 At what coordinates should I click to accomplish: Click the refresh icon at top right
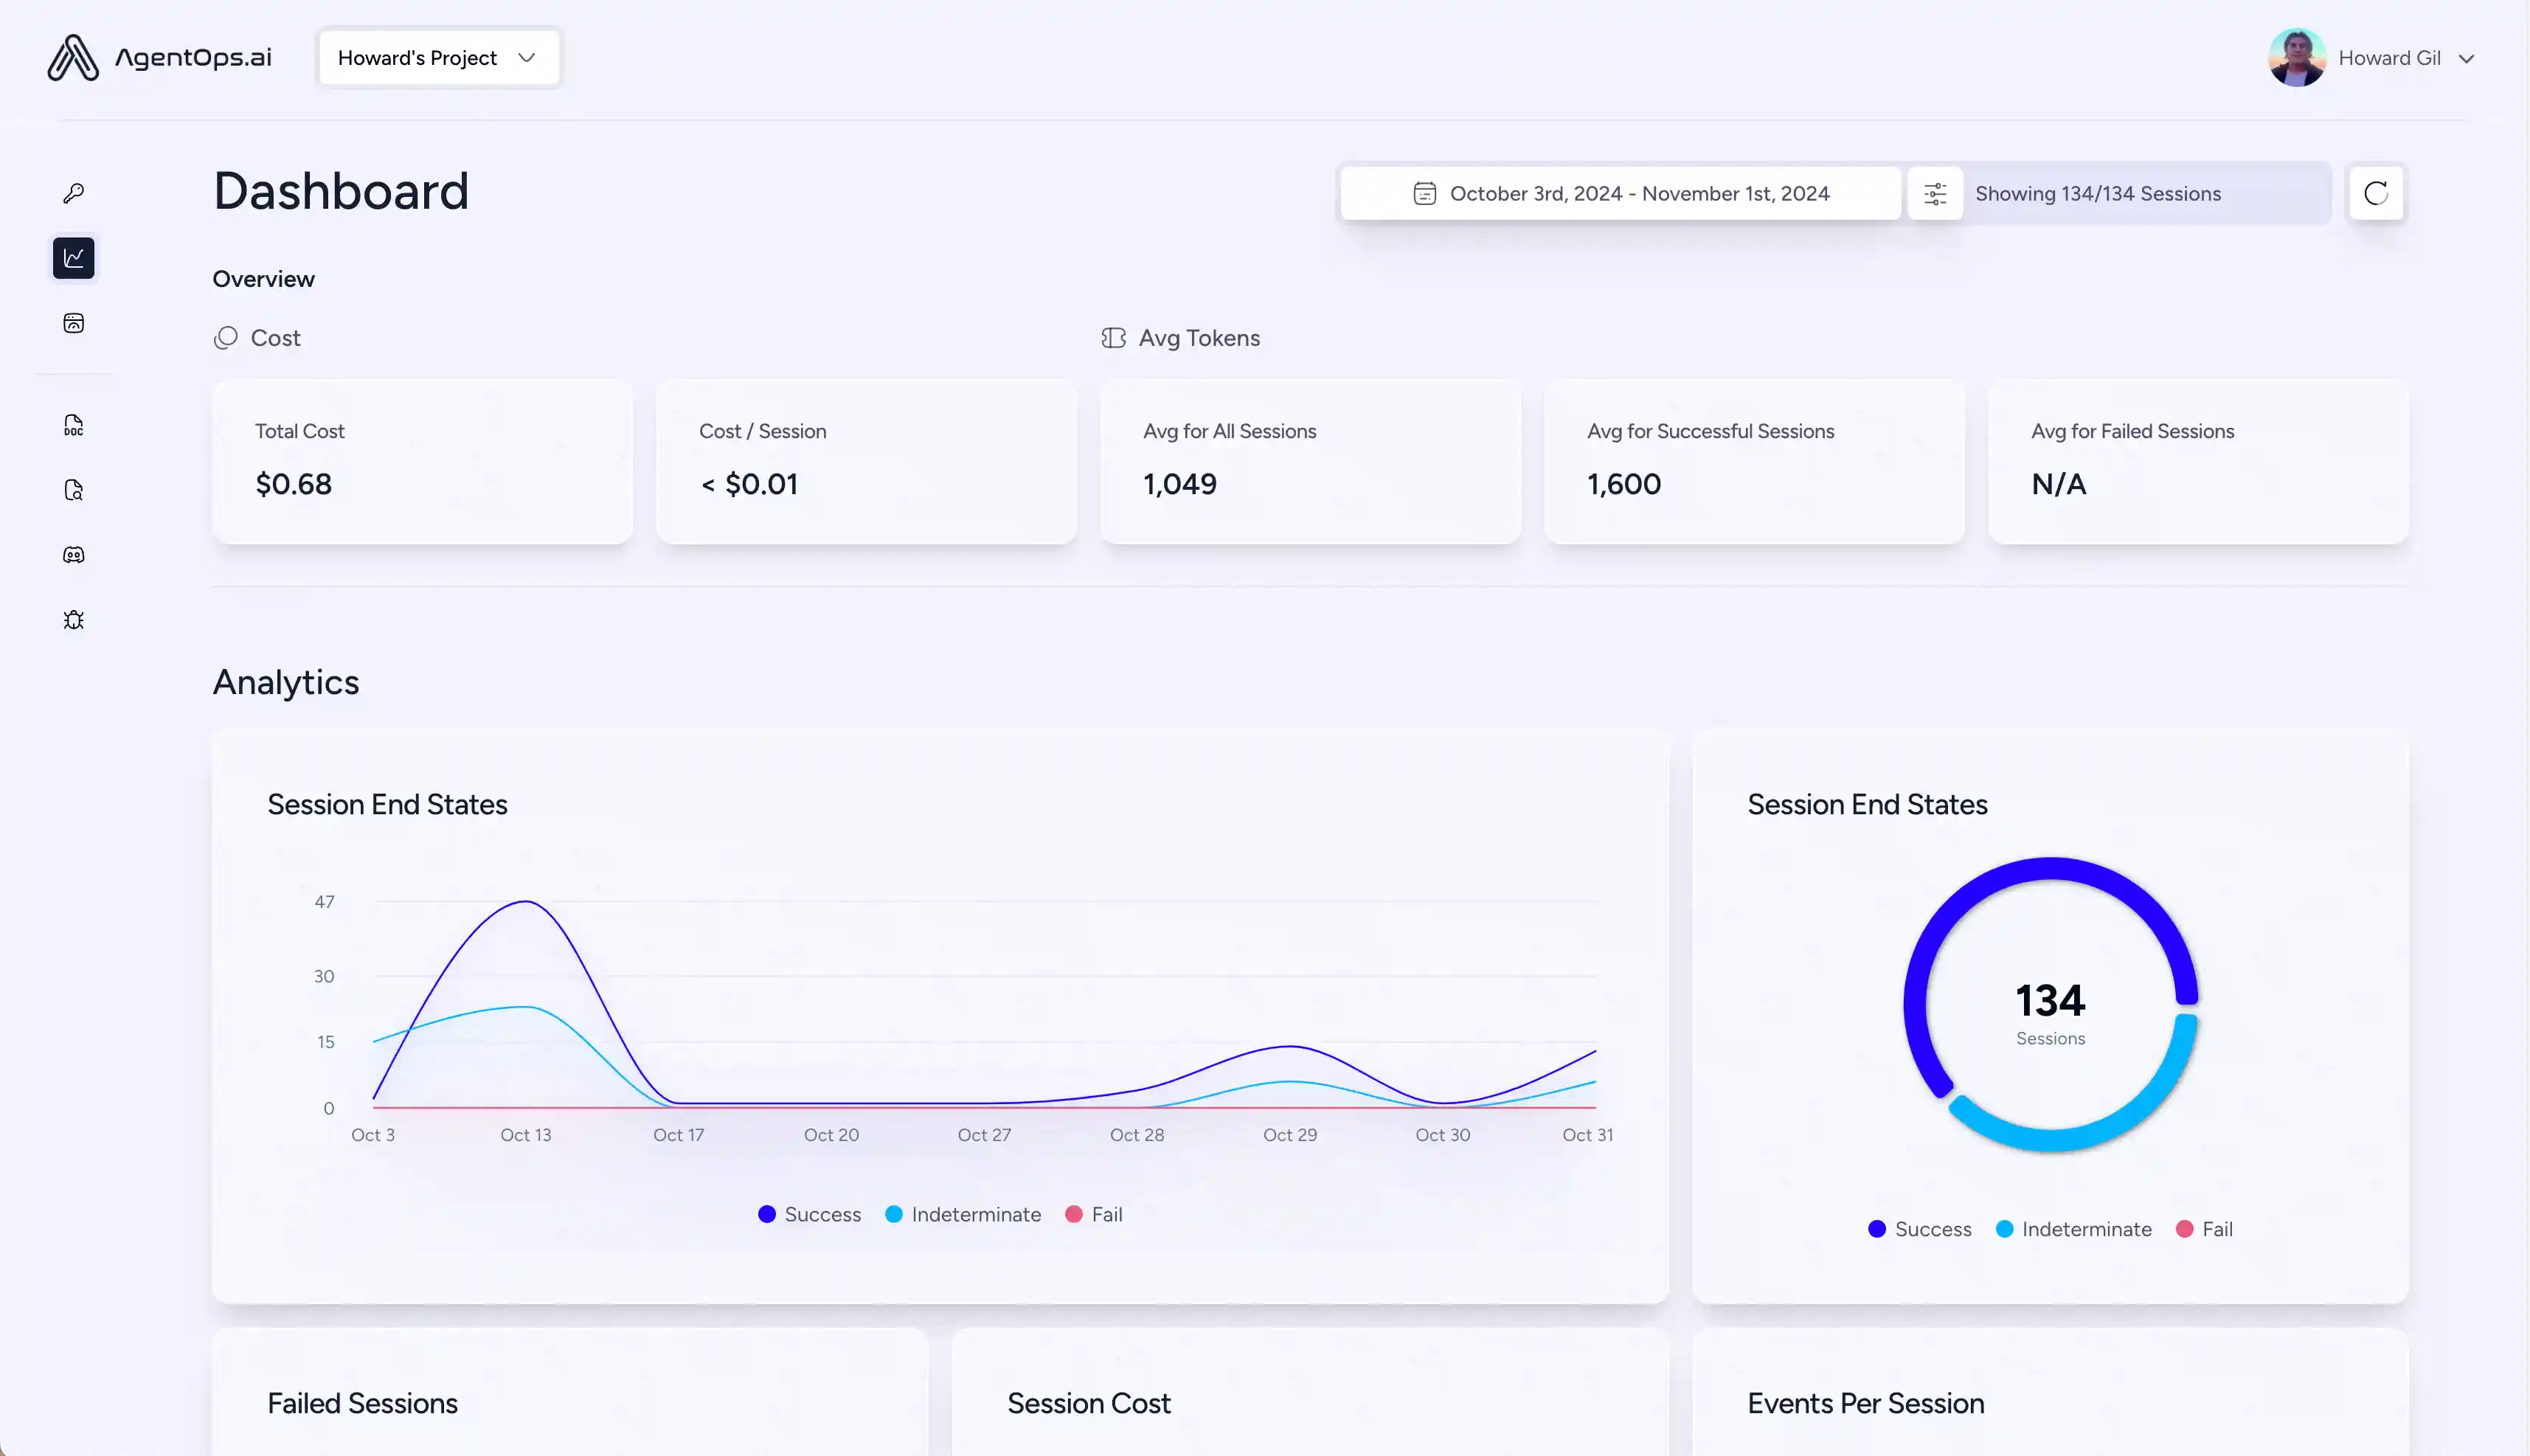click(2377, 193)
